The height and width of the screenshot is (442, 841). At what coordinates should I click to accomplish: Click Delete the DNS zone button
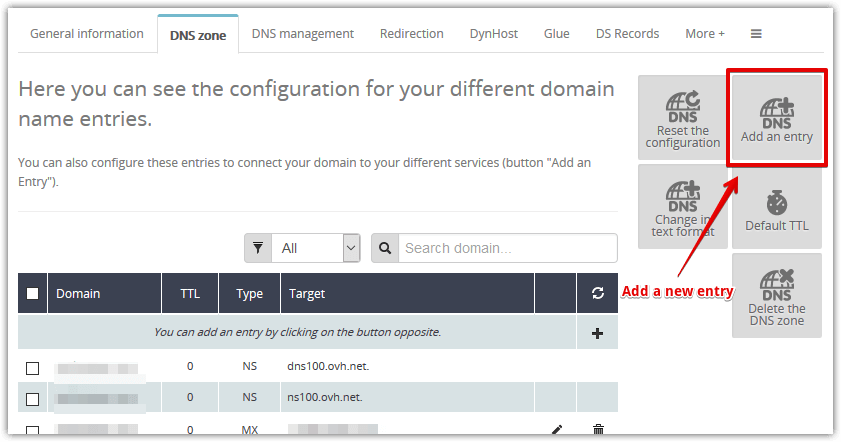pos(776,295)
